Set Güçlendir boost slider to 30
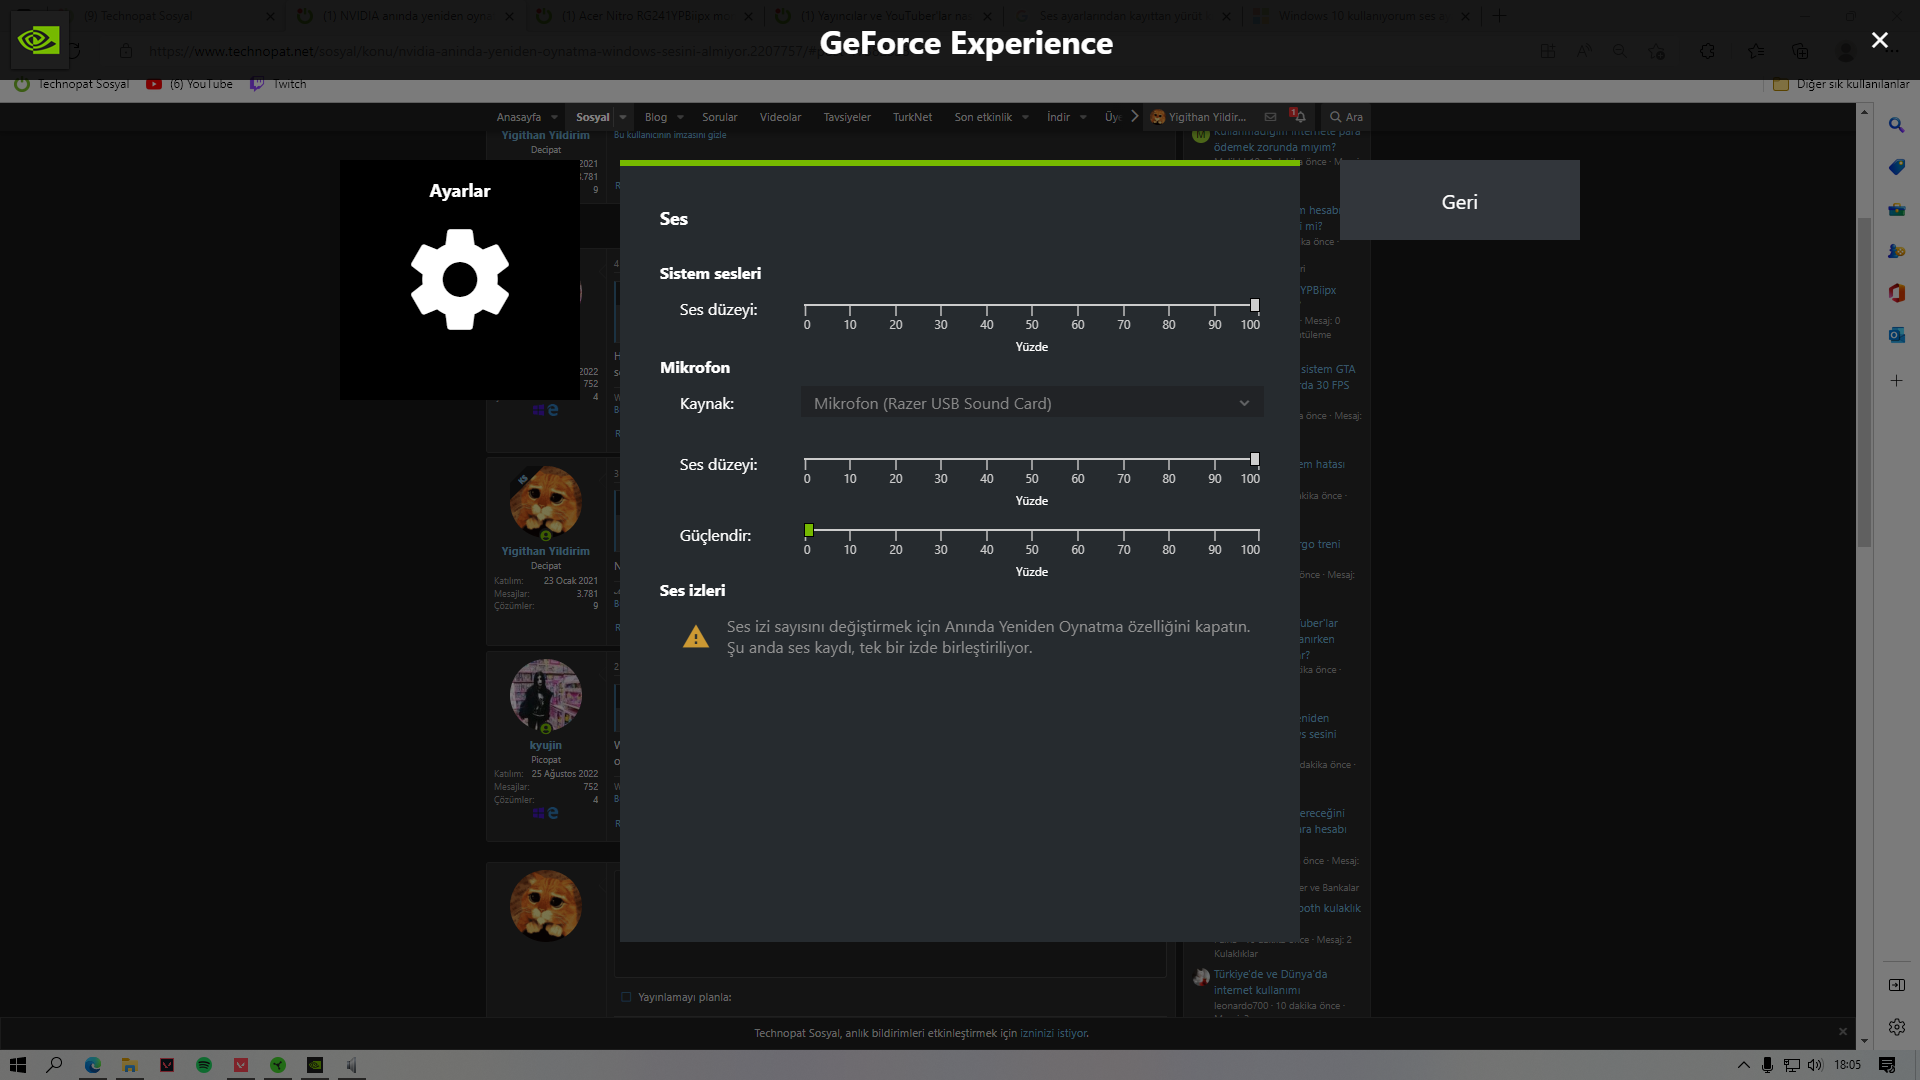Image resolution: width=1920 pixels, height=1080 pixels. [941, 531]
